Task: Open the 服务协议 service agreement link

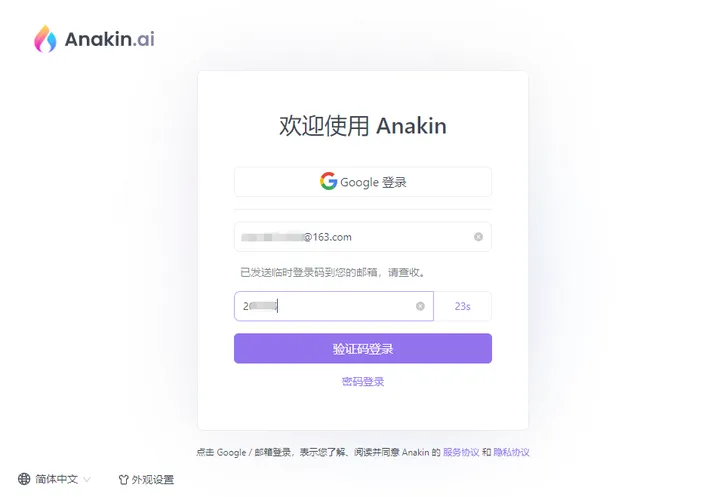Action: pos(461,452)
